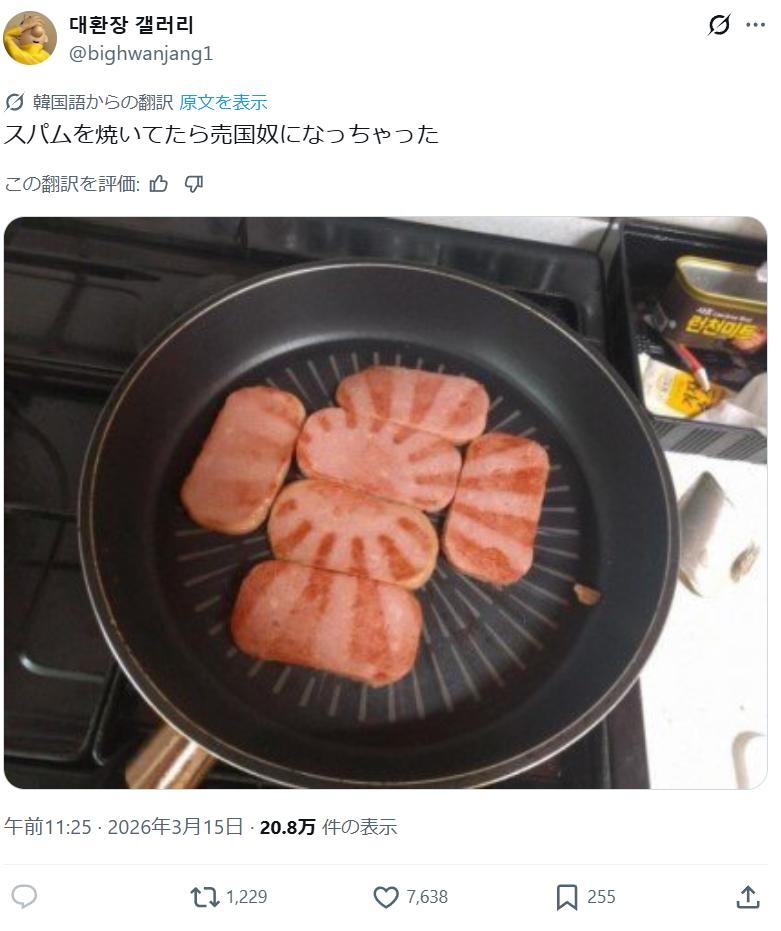
Task: Open the @bighwanjang1 handle link
Action: tap(141, 53)
